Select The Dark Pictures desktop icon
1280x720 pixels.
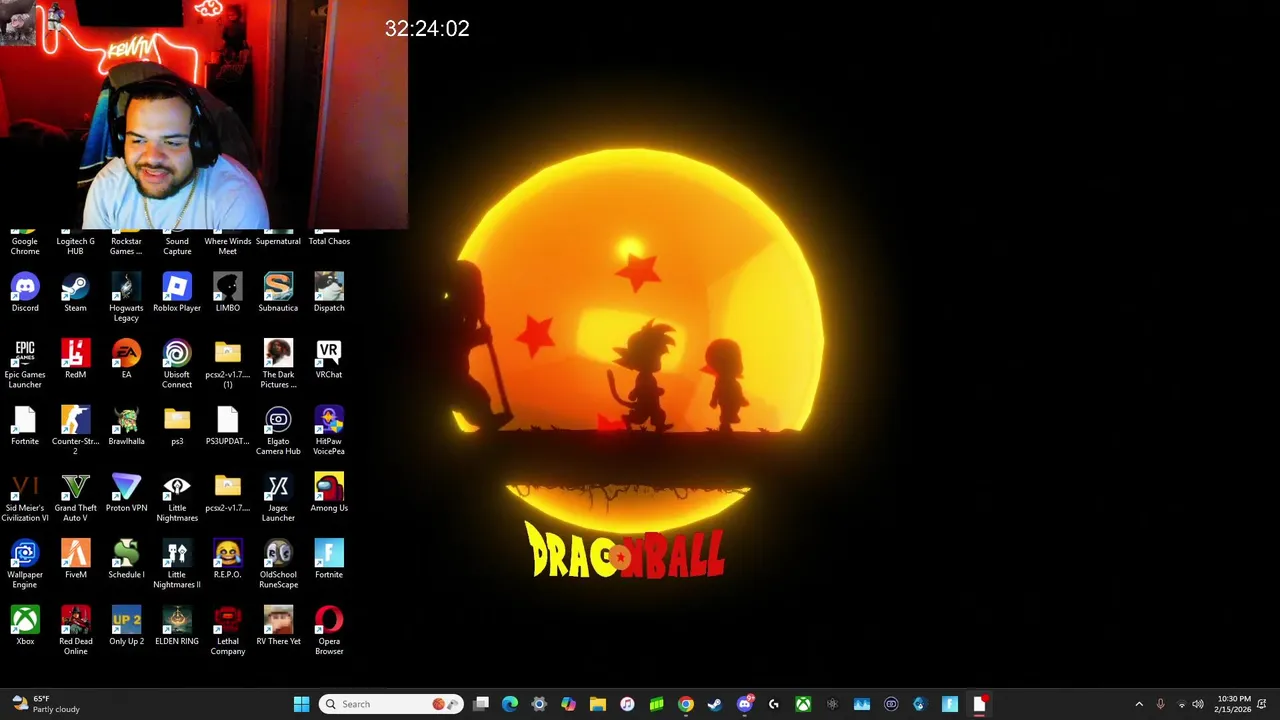[278, 364]
